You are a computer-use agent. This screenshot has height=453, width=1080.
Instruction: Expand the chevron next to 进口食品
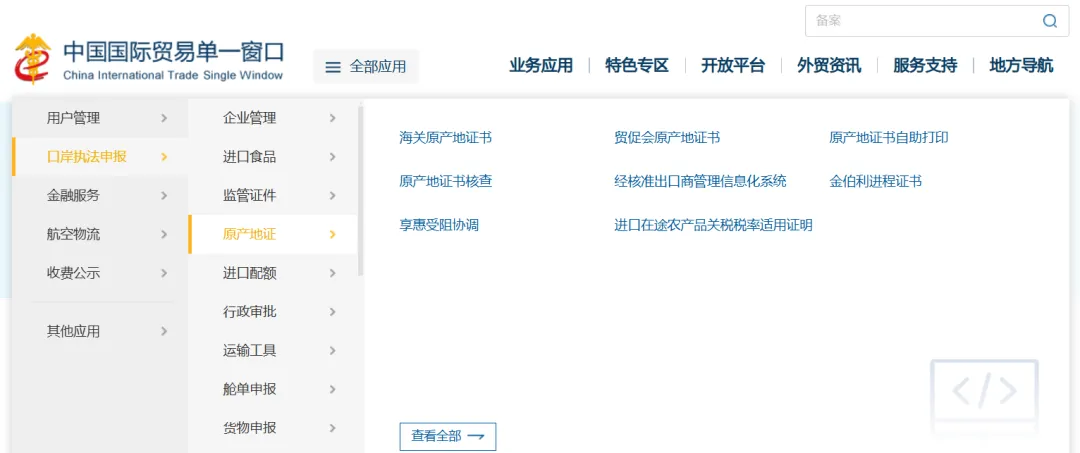(x=333, y=157)
